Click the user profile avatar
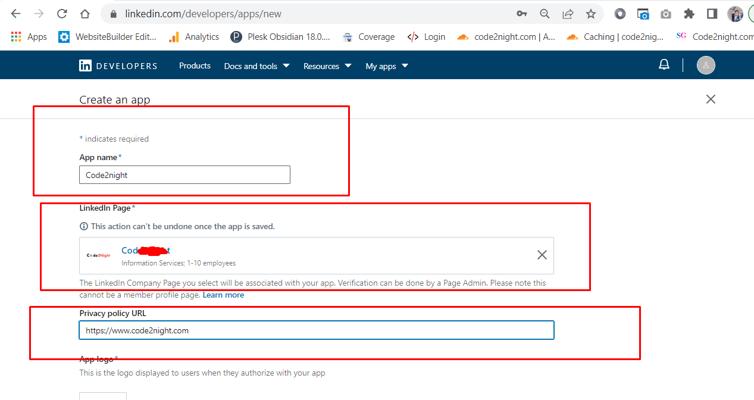The width and height of the screenshot is (754, 400). pos(706,66)
